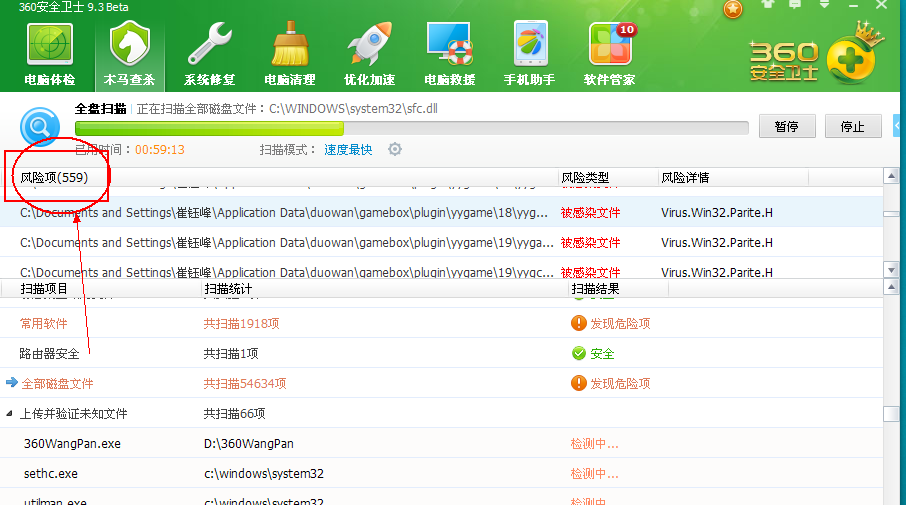Click the 风险项(559) column header
Screen dimensions: 906x505
click(54, 178)
